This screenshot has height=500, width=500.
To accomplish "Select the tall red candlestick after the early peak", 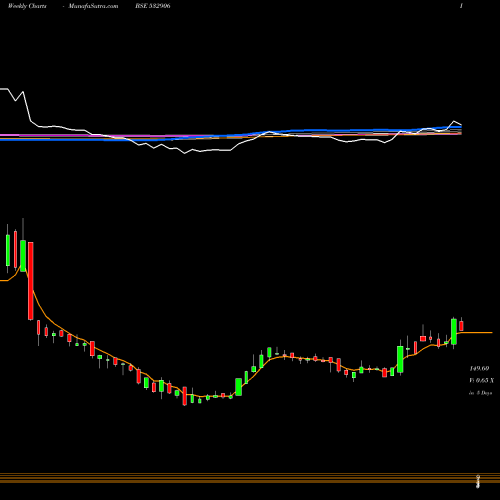I will tap(31, 281).
